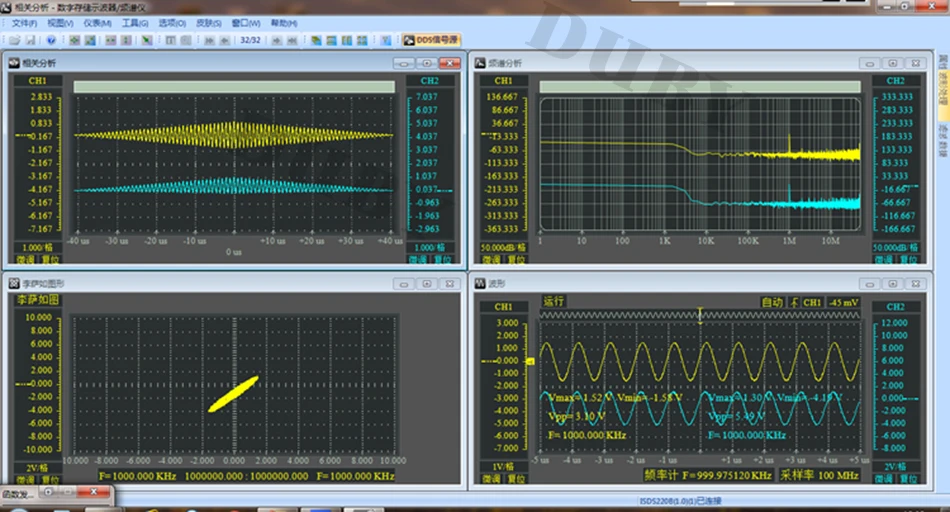Change the 1V/格 CH1 scale in waveform window
The height and width of the screenshot is (512, 950).
pyautogui.click(x=503, y=467)
